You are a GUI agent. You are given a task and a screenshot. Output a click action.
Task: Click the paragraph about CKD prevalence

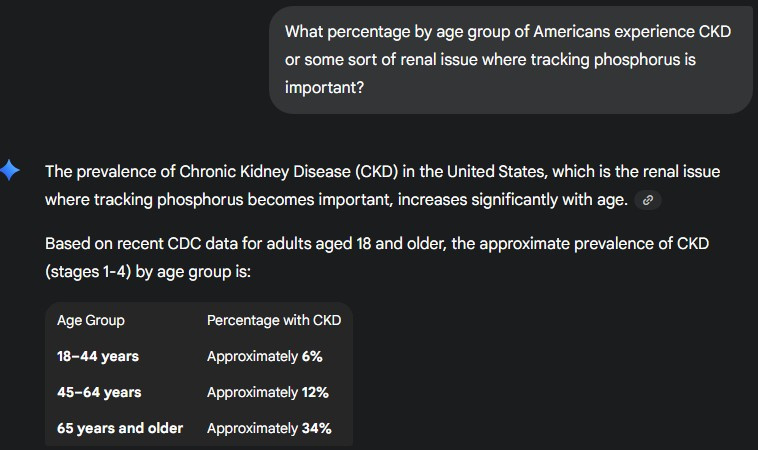(x=382, y=186)
